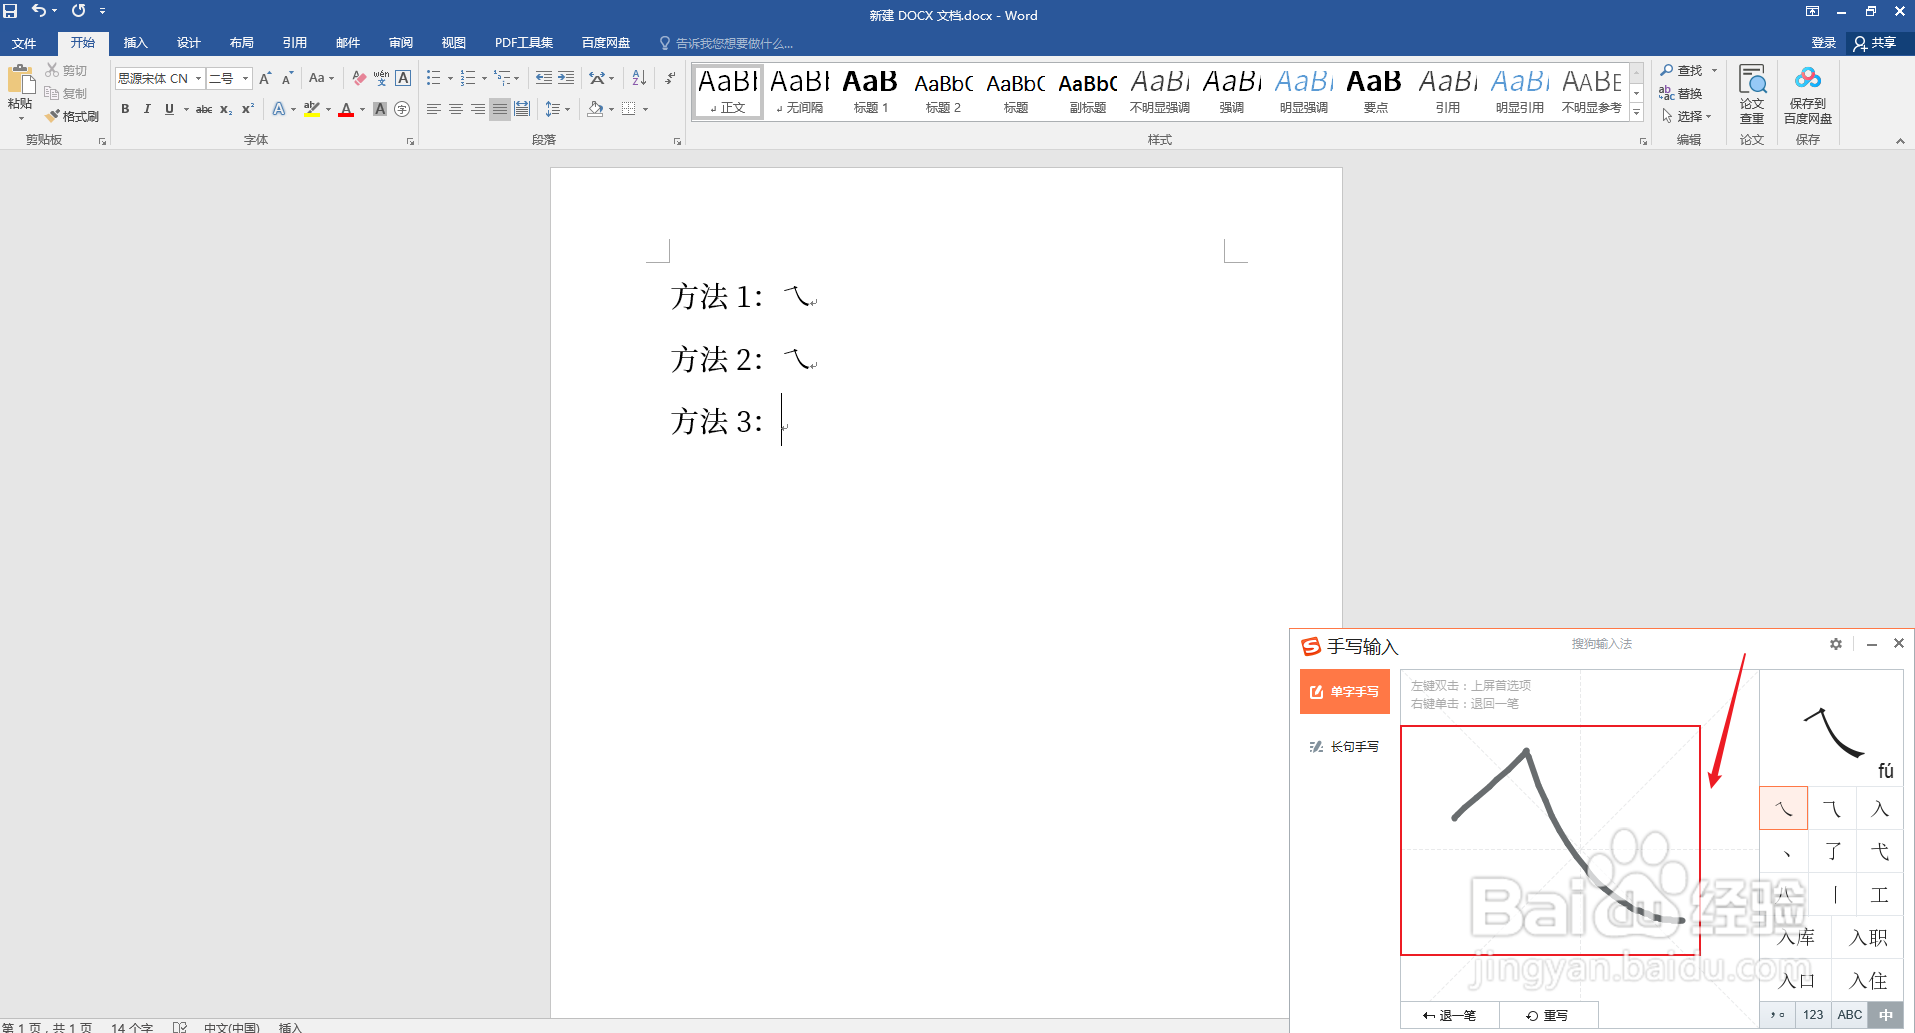1915x1033 pixels.
Task: Switch to the Insert (插入) tab
Action: pyautogui.click(x=135, y=43)
